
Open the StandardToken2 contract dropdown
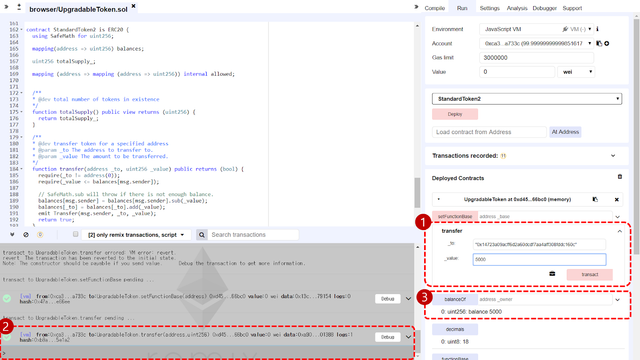coord(527,99)
